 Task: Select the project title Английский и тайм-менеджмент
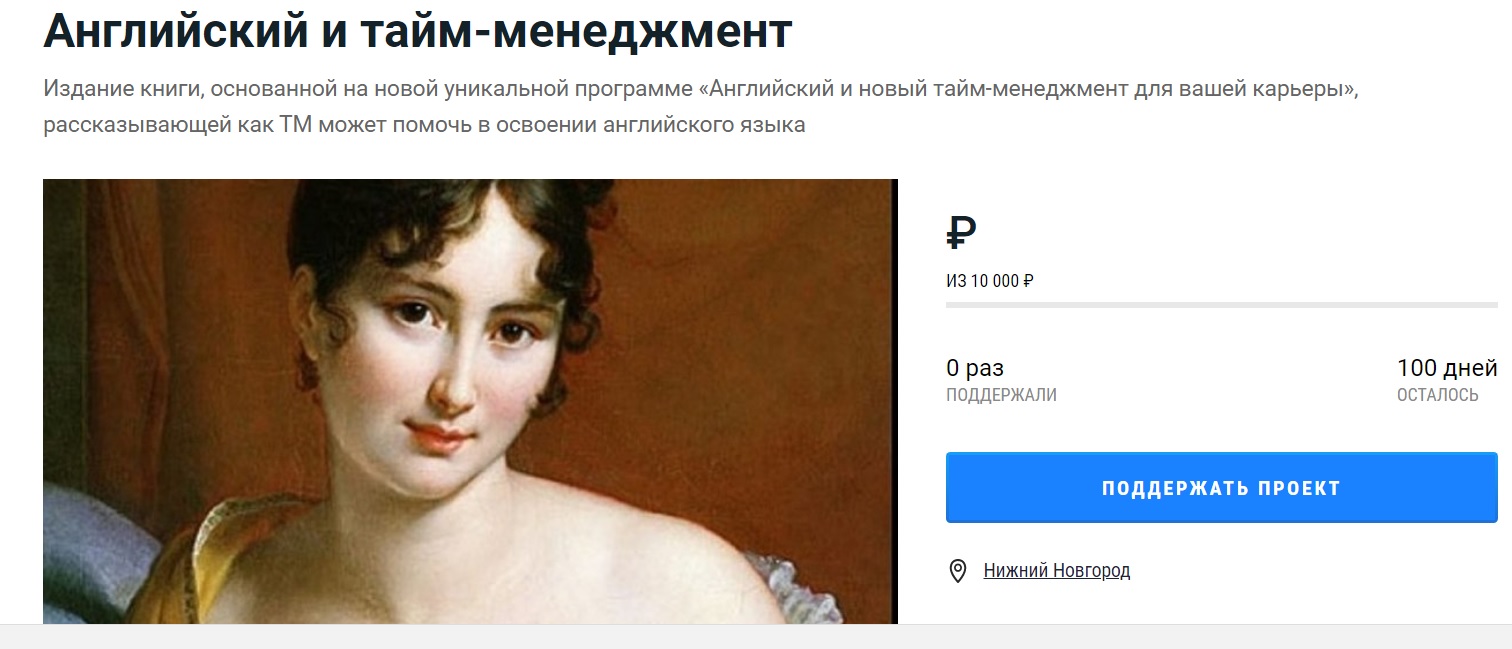click(418, 33)
